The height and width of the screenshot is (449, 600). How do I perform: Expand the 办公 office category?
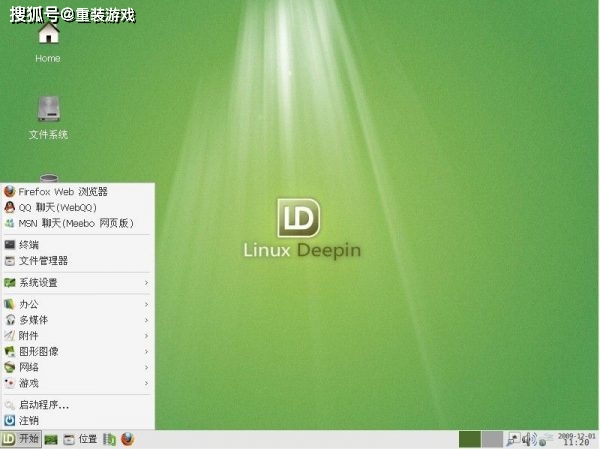click(78, 304)
